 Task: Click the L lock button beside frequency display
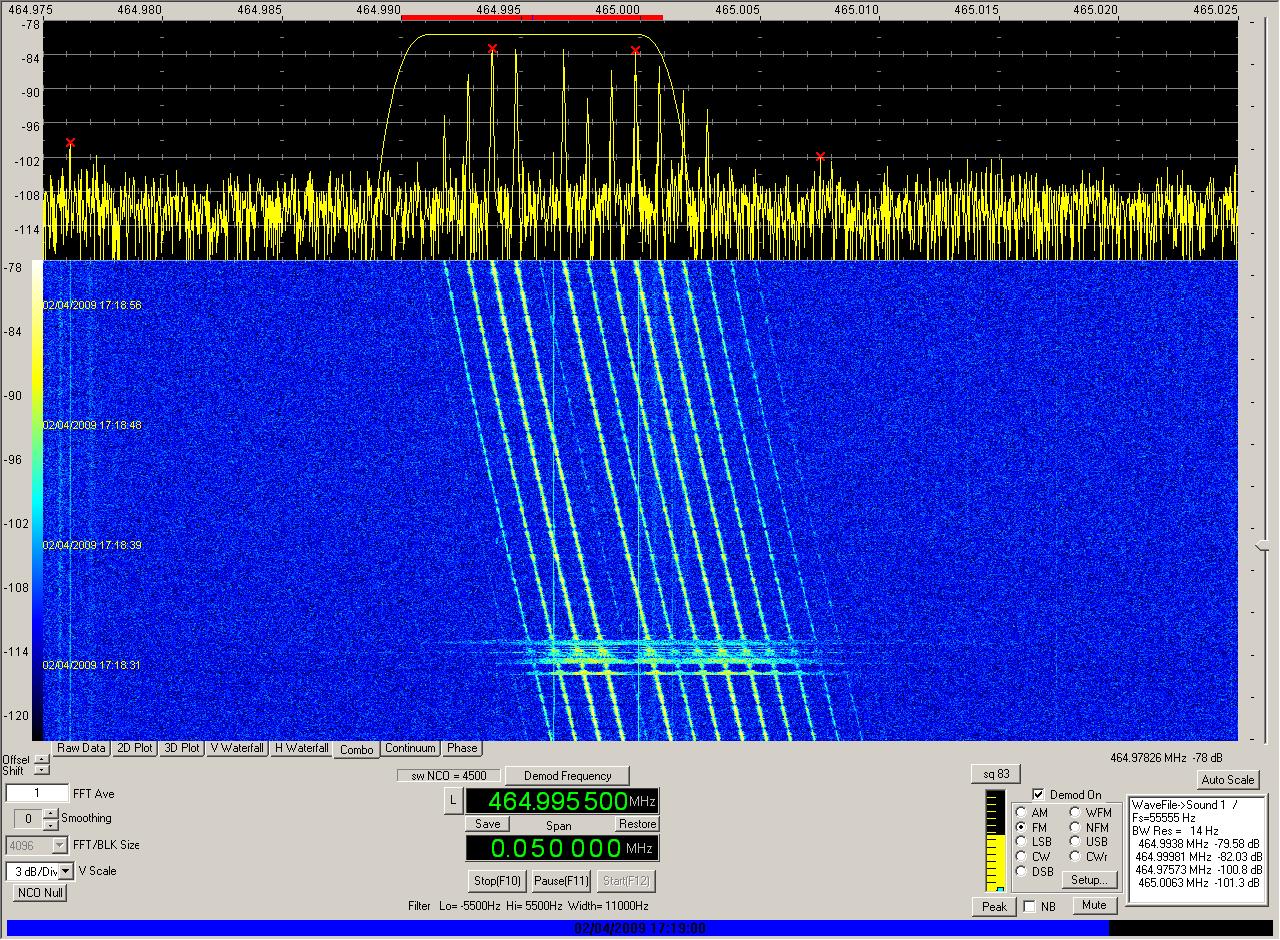(453, 801)
